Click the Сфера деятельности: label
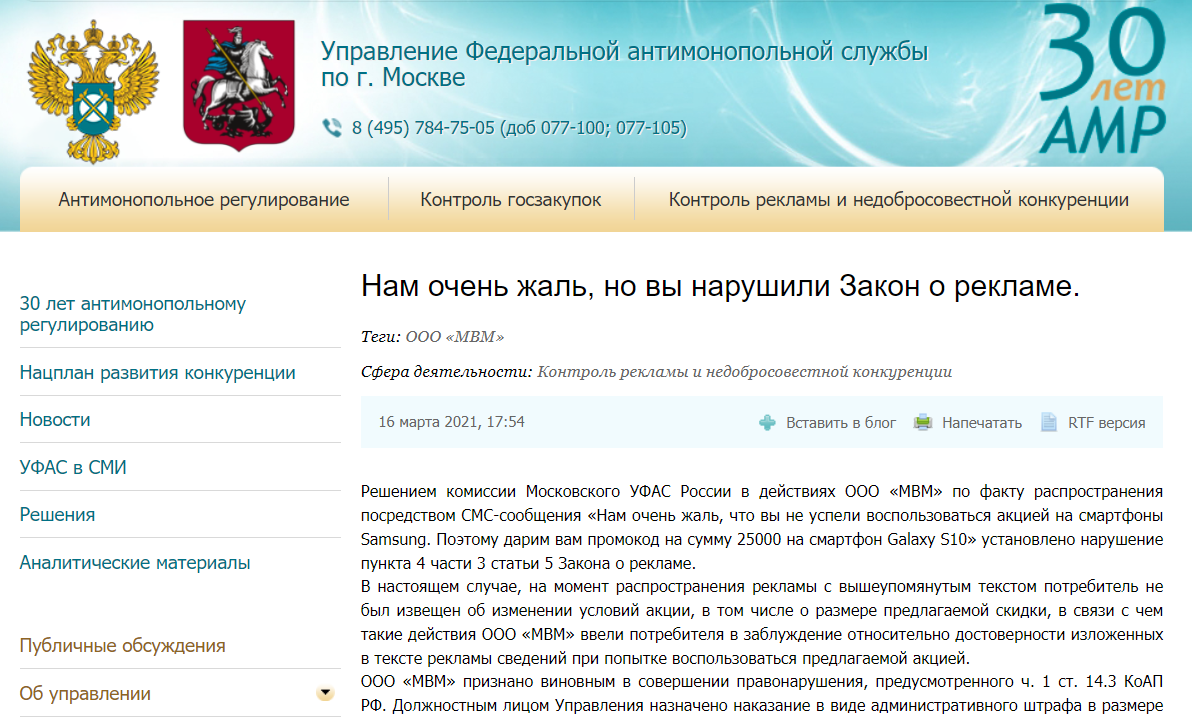 pos(446,372)
